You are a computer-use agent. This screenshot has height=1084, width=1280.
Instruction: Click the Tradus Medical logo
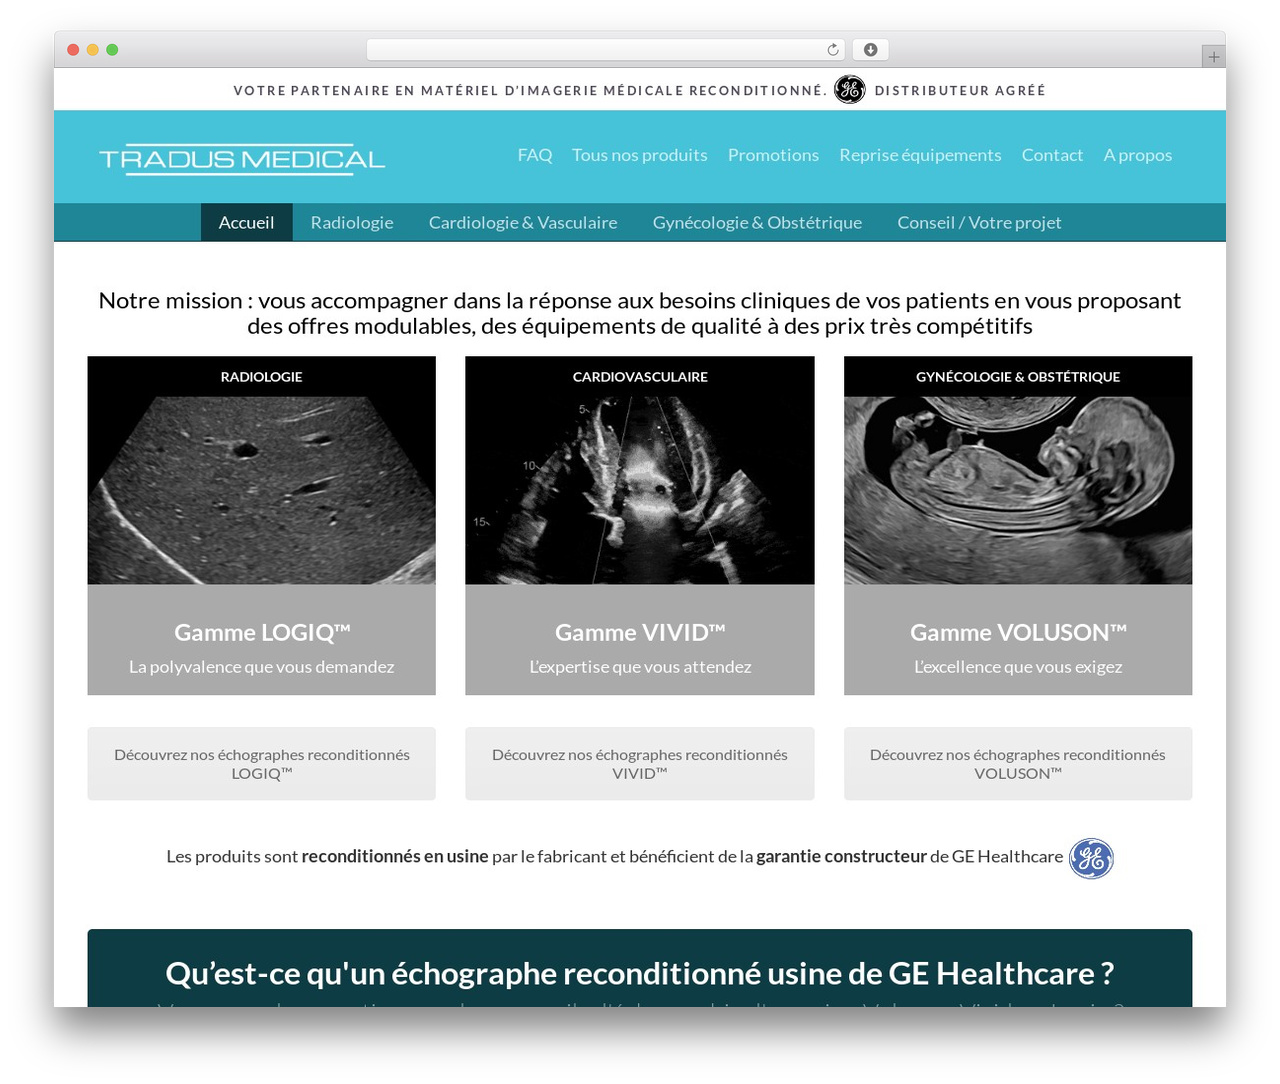click(x=242, y=159)
